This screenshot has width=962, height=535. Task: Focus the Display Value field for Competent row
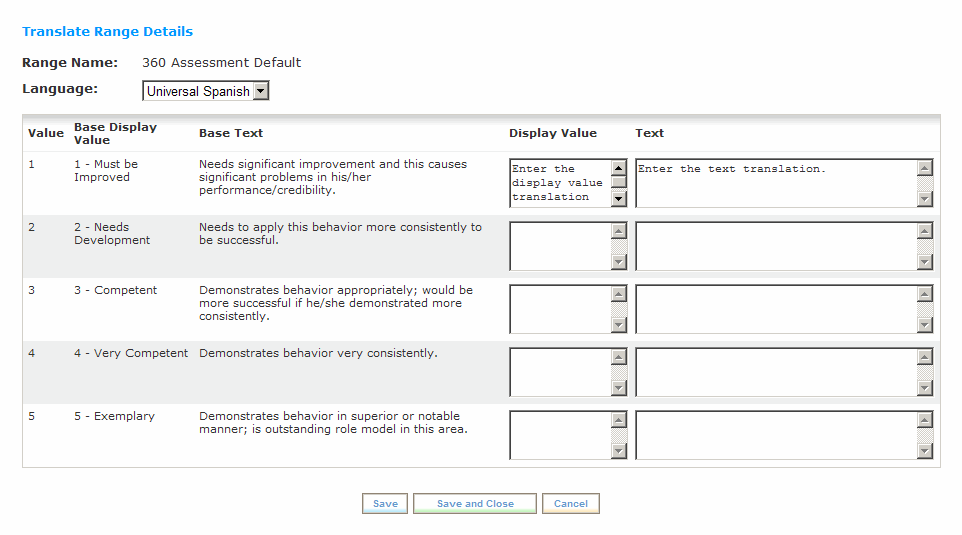560,309
